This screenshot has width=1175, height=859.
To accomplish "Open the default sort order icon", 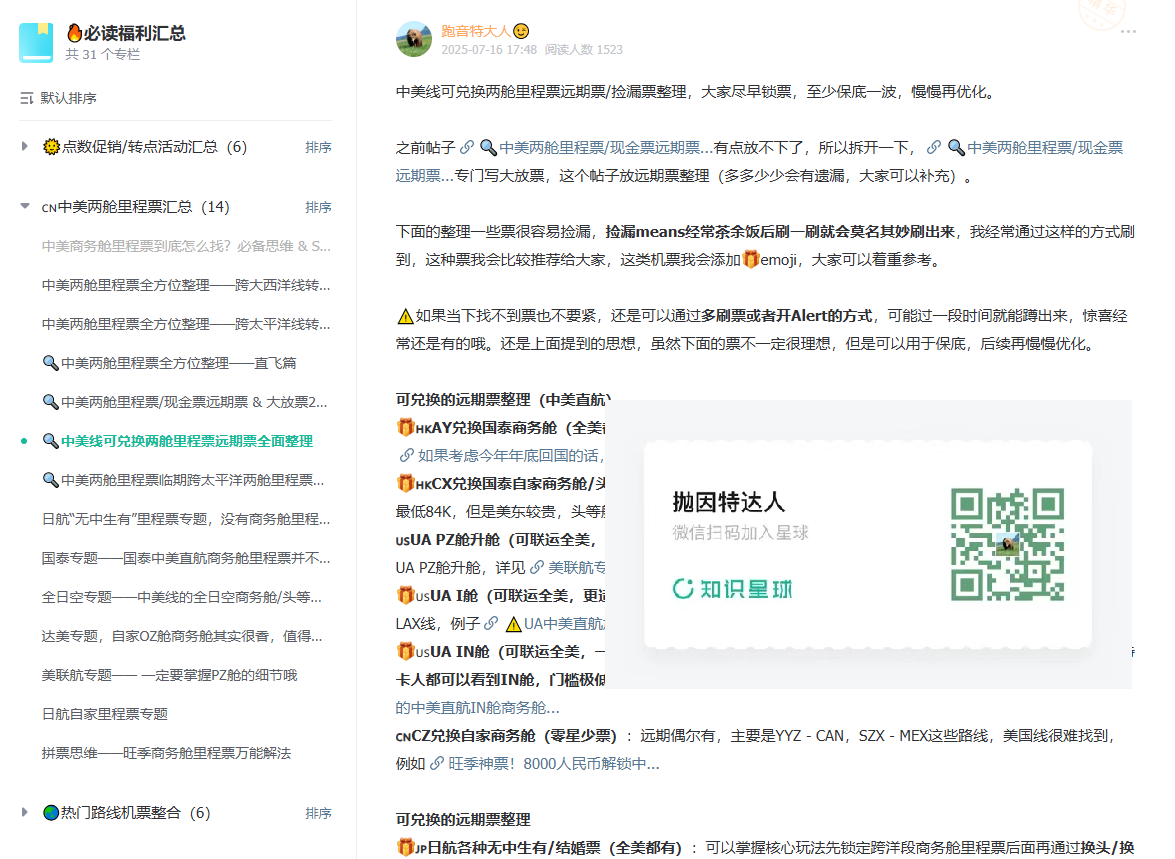I will 27,98.
